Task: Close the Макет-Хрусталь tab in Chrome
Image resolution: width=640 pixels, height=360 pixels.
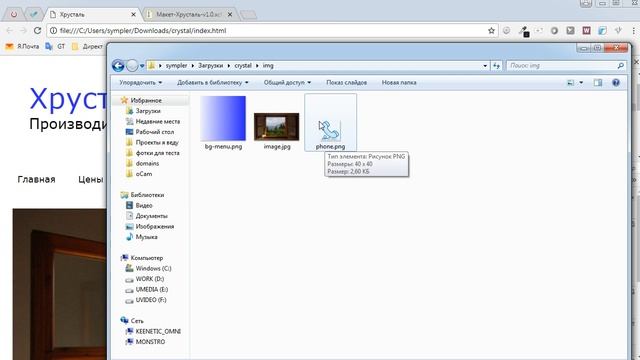Action: coord(230,14)
